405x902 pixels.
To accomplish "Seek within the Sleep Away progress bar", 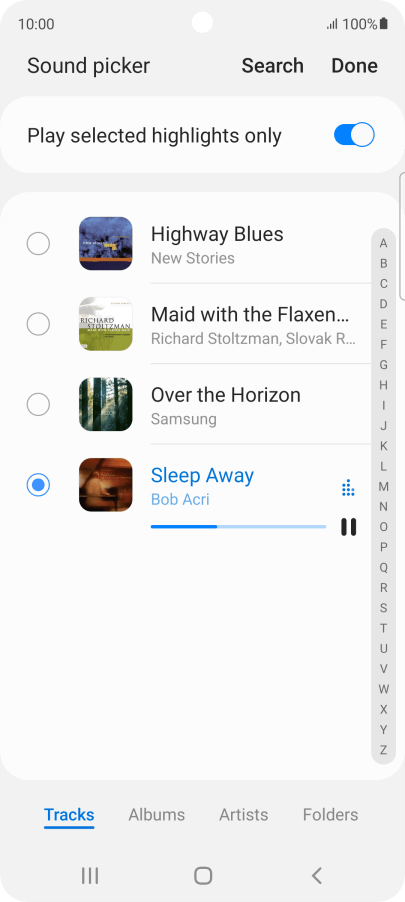I will point(238,526).
